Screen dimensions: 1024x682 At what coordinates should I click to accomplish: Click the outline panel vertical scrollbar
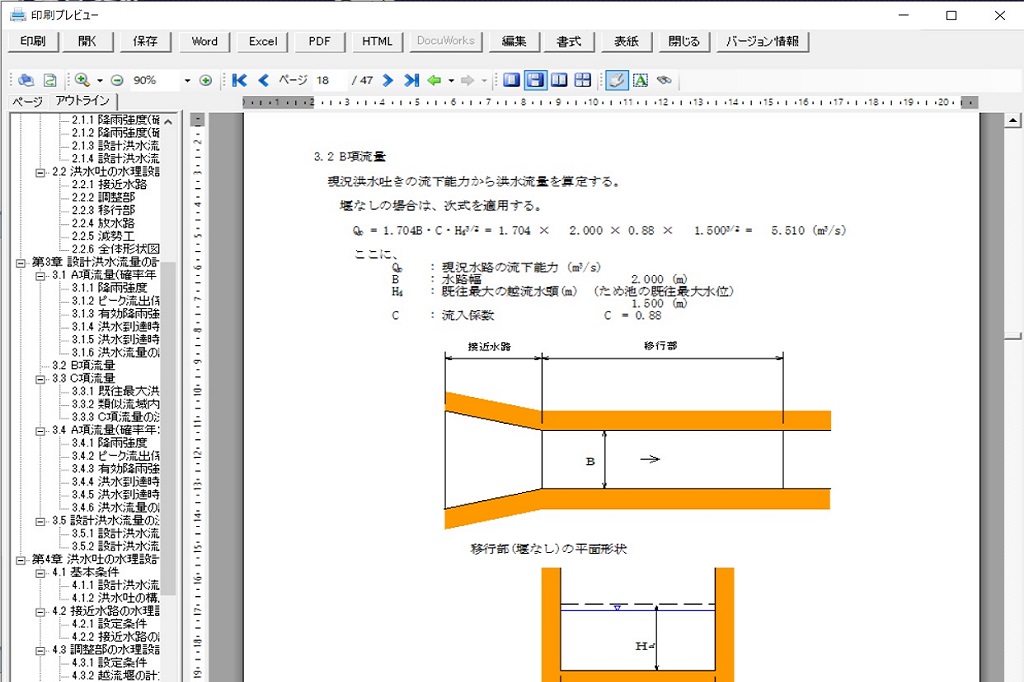168,428
